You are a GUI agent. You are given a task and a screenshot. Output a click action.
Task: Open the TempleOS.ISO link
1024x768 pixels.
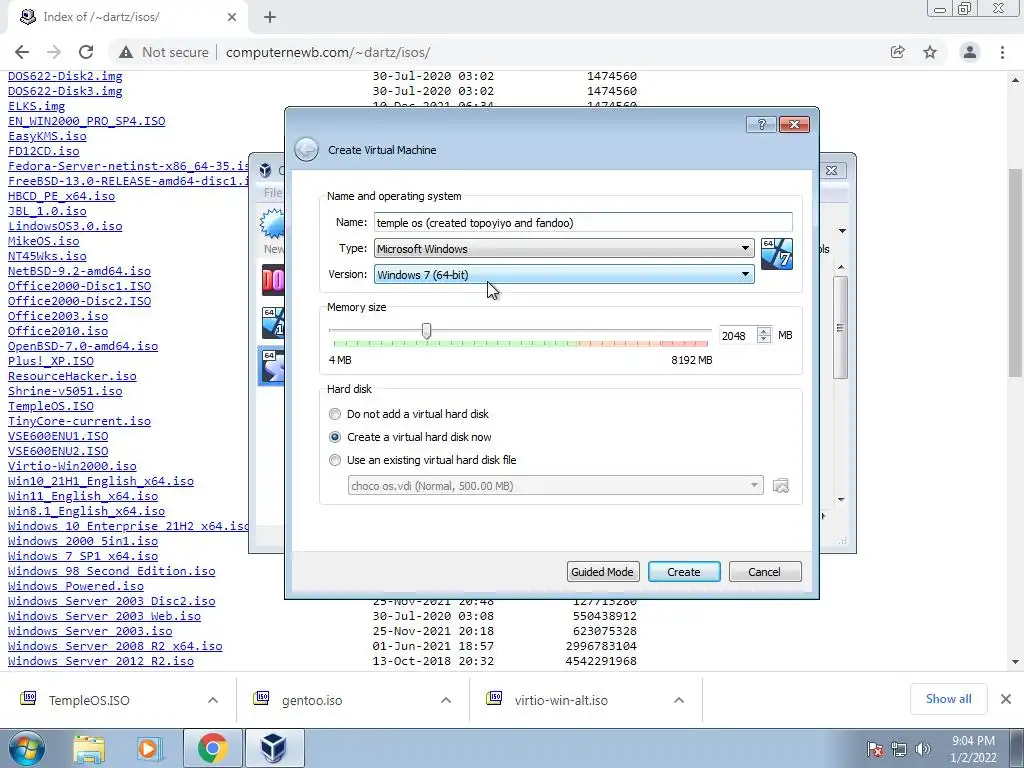[51, 406]
